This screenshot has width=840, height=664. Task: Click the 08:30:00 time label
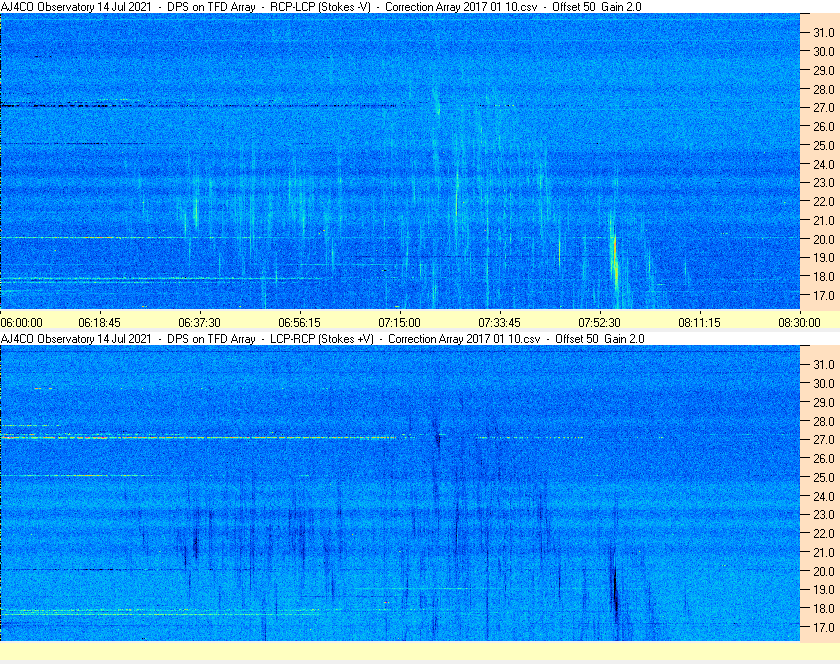point(799,323)
